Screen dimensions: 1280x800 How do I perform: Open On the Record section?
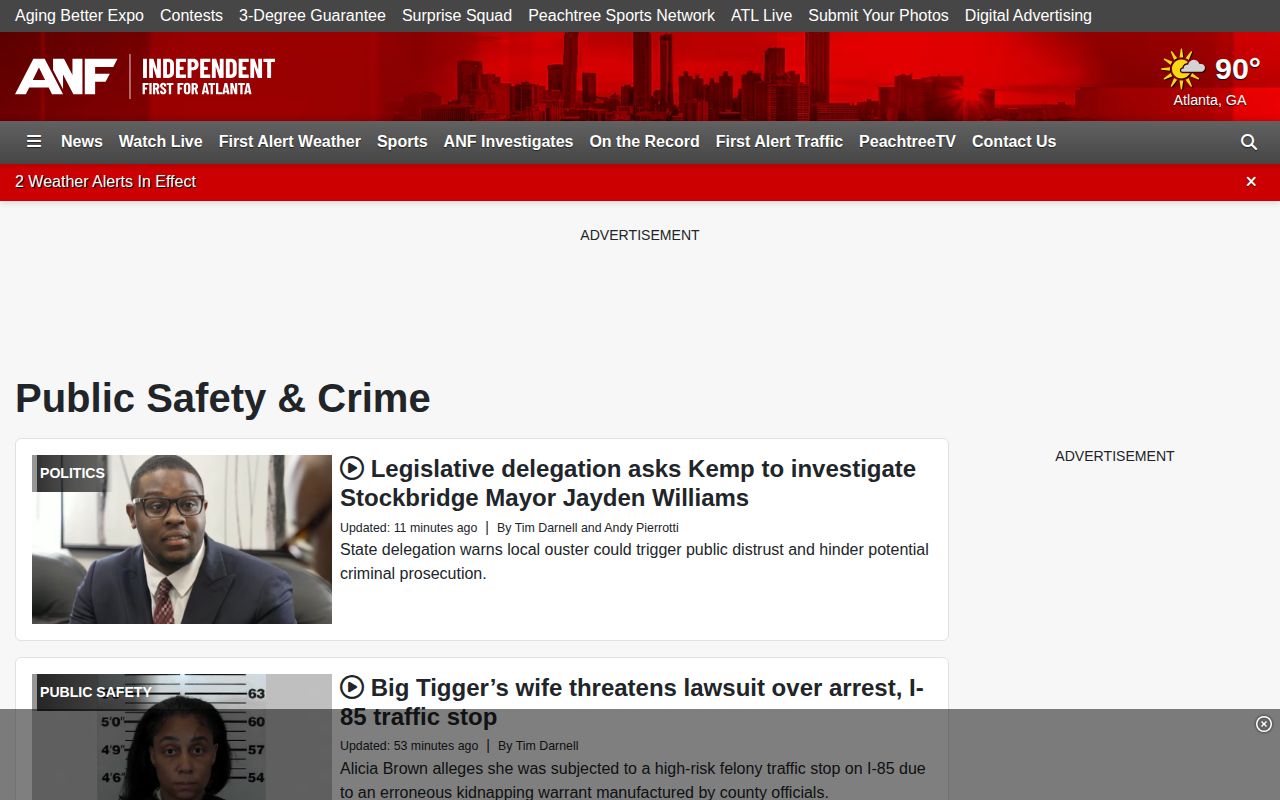[x=645, y=142]
